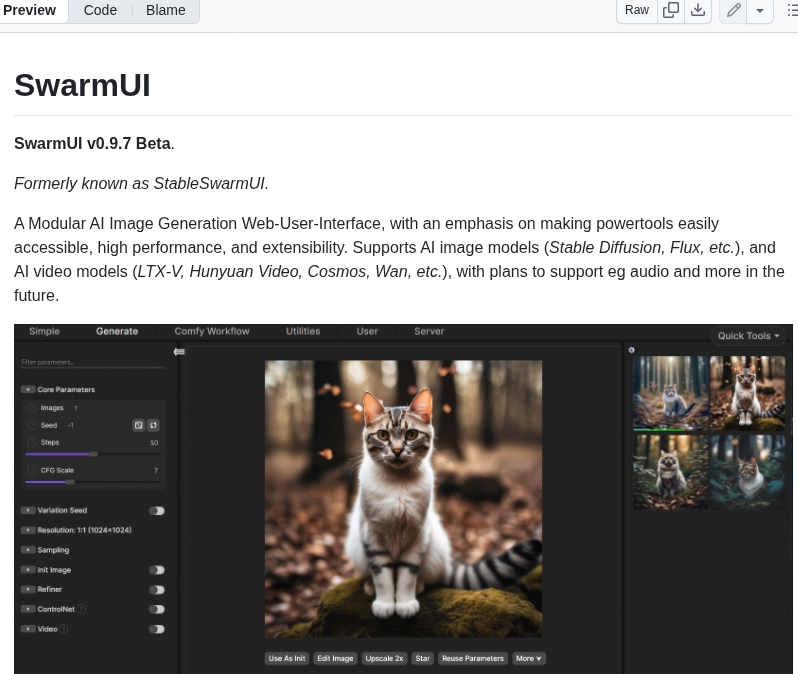Click the CFG Scale value 7
798x674 pixels.
click(156, 471)
